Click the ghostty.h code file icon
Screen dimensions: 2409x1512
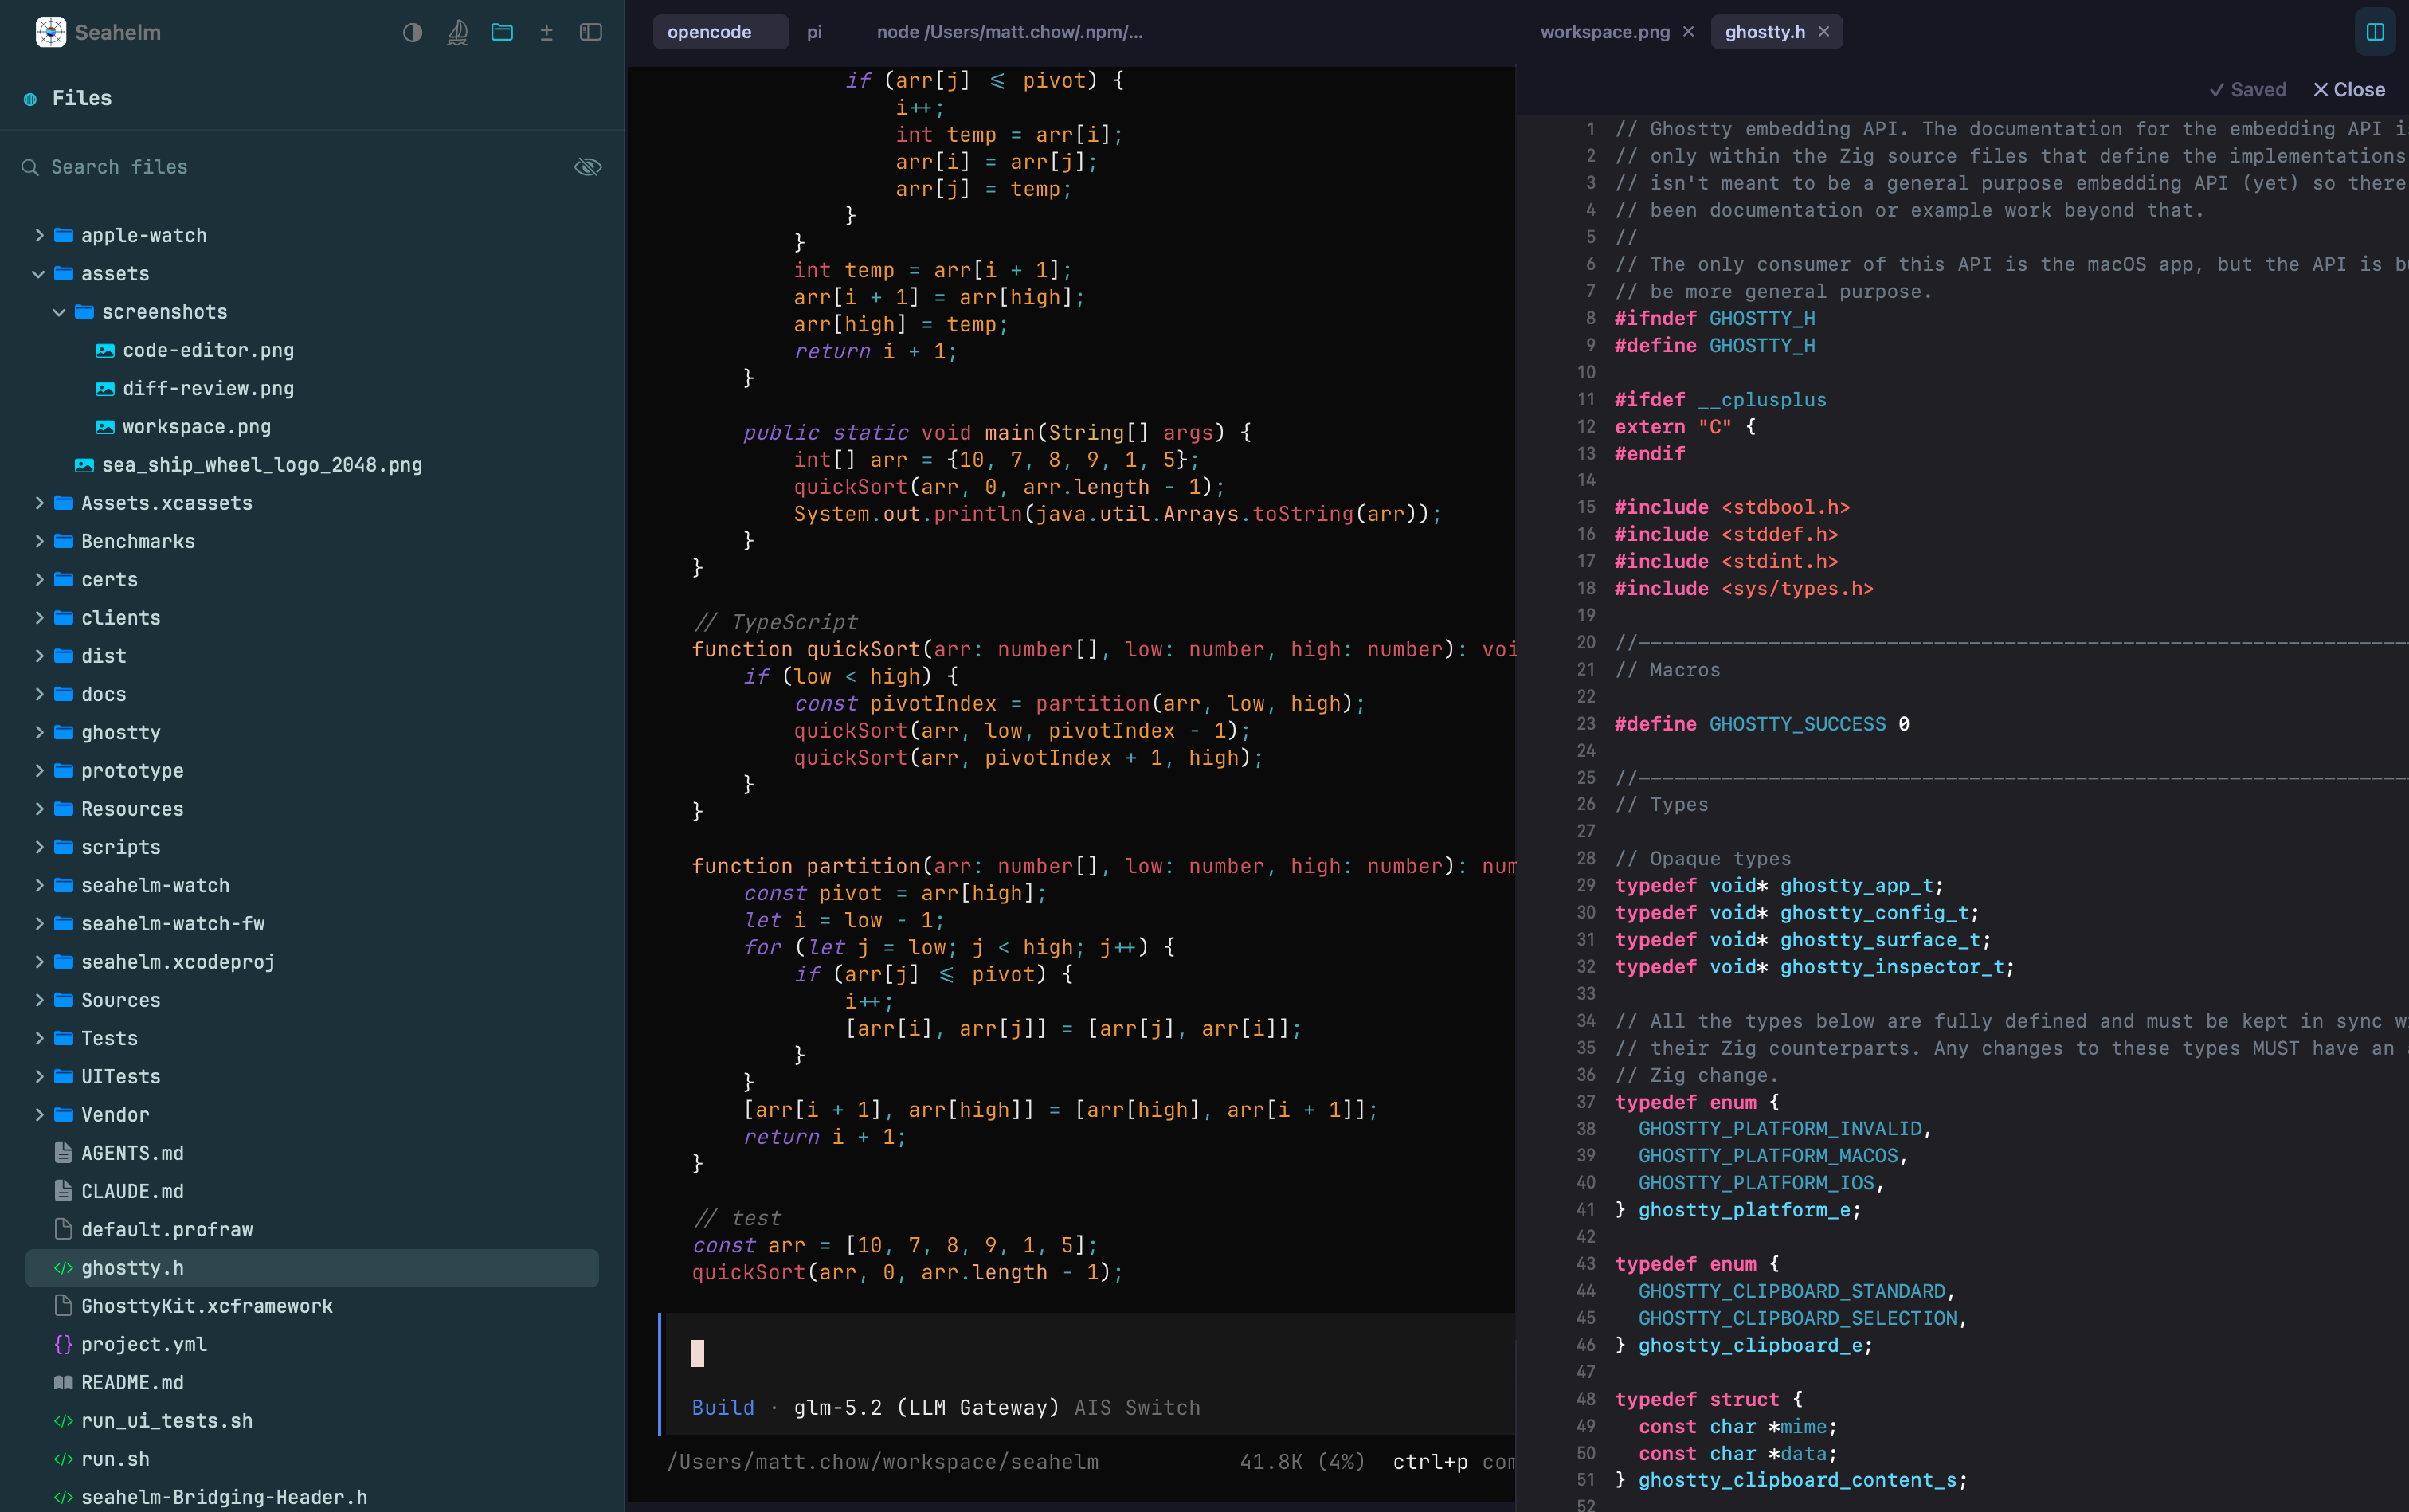(x=63, y=1268)
